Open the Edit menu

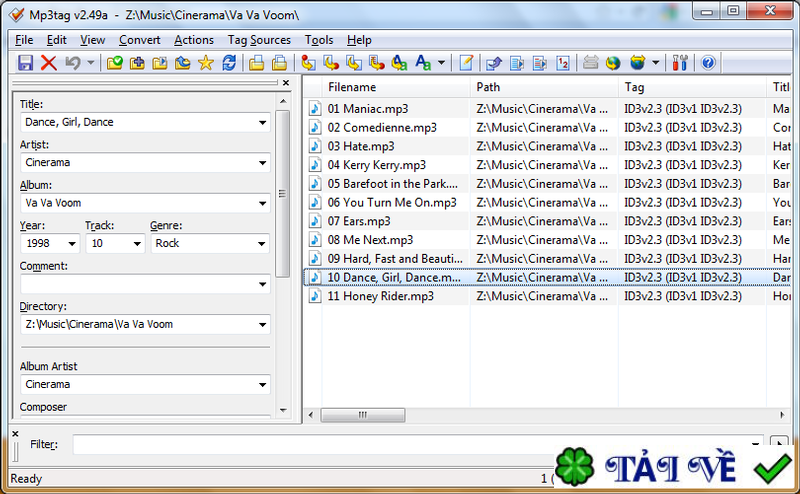57,40
